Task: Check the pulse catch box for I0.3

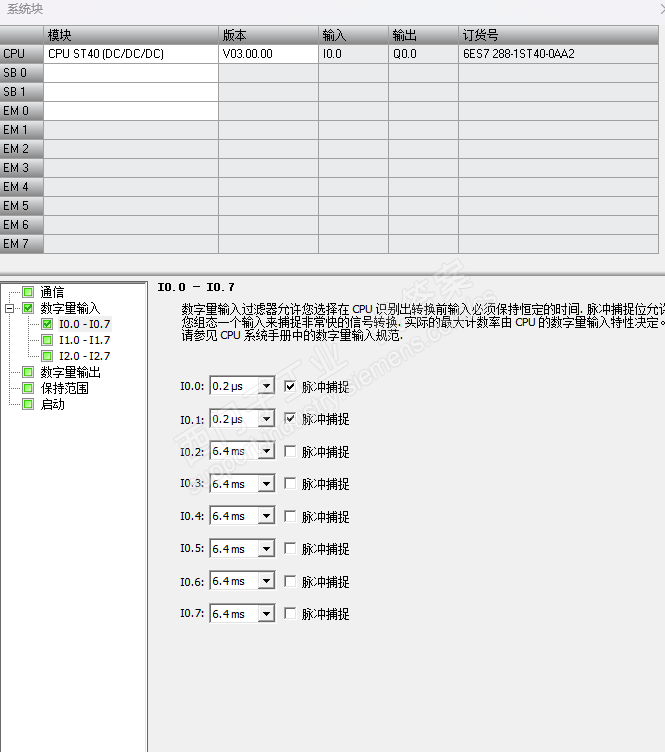Action: pyautogui.click(x=290, y=483)
